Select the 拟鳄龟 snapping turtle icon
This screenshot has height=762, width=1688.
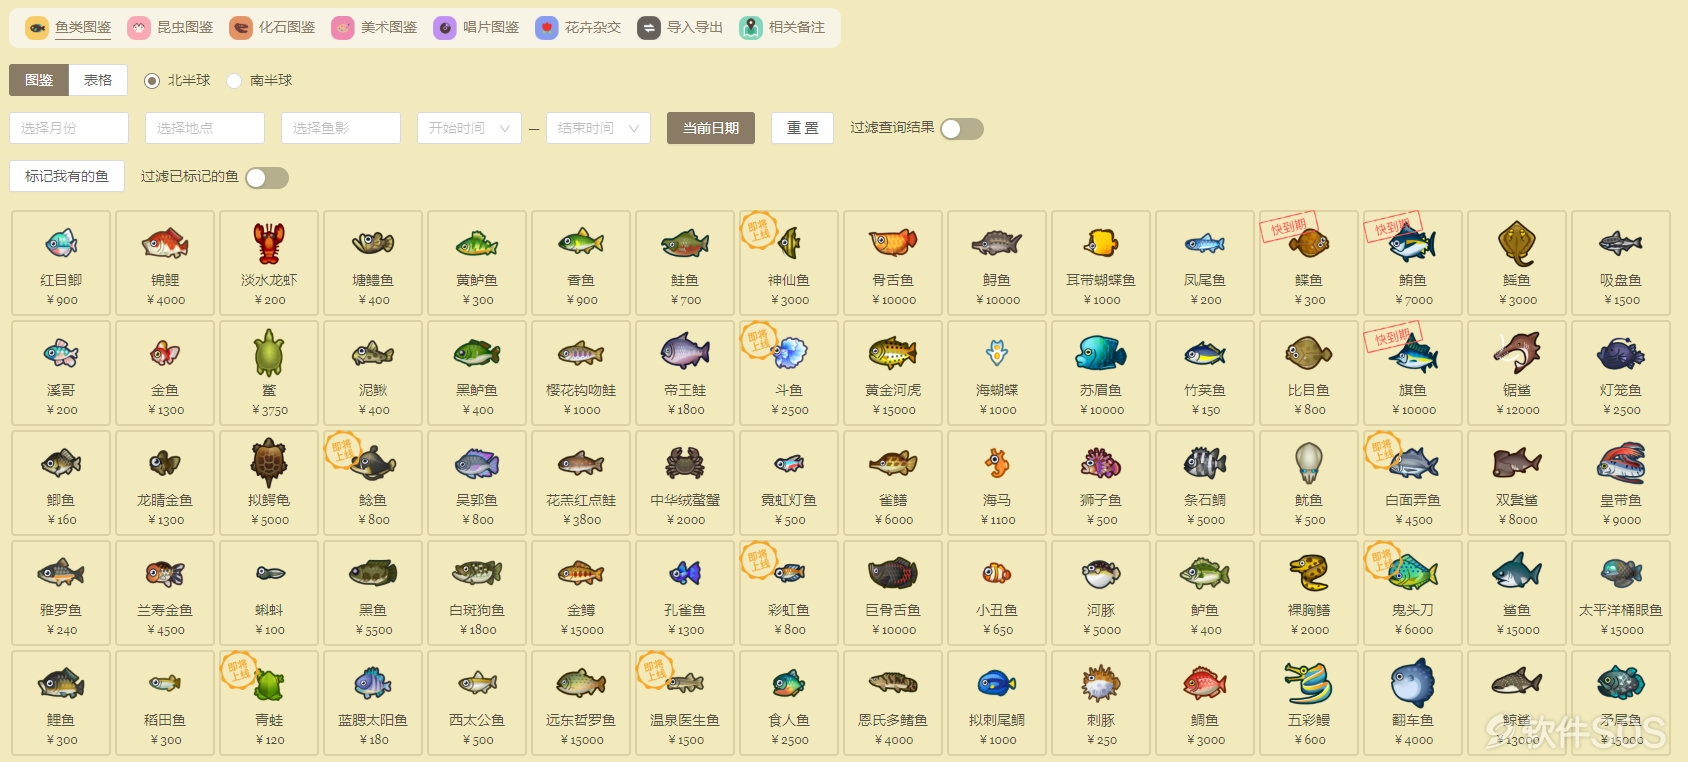pos(269,463)
